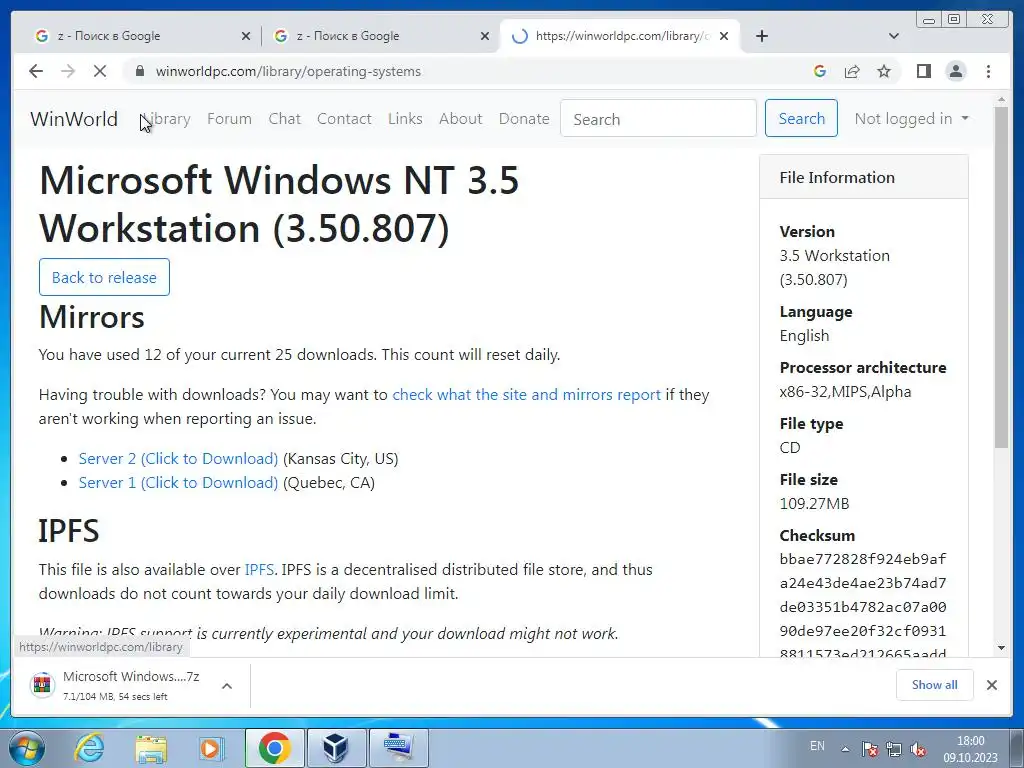Open the Chrome profile avatar
This screenshot has width=1024, height=768.
955,71
